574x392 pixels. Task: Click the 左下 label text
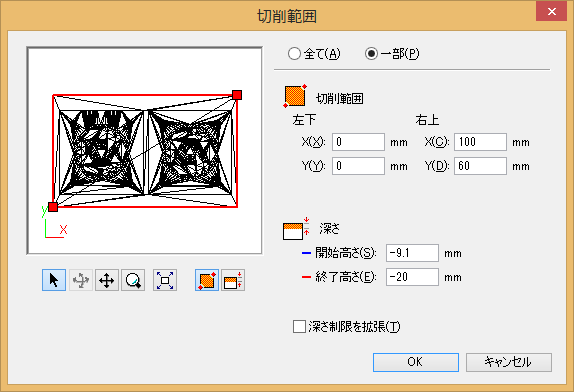(304, 120)
